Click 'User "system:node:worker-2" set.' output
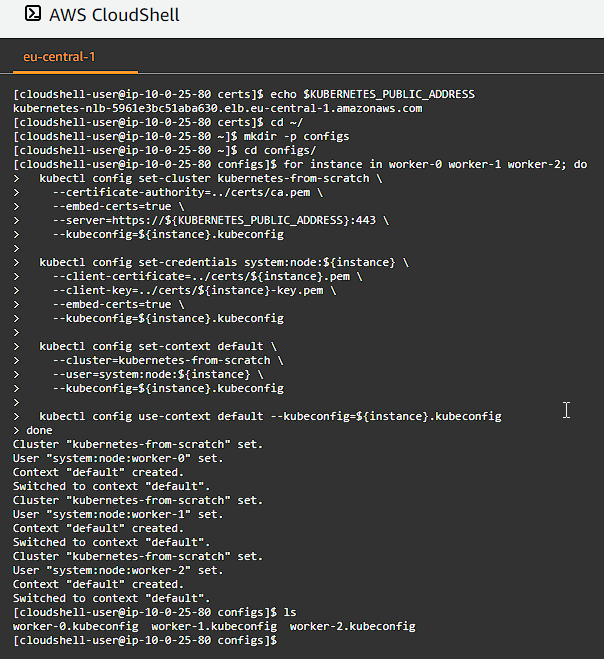The image size is (604, 659). coord(118,570)
